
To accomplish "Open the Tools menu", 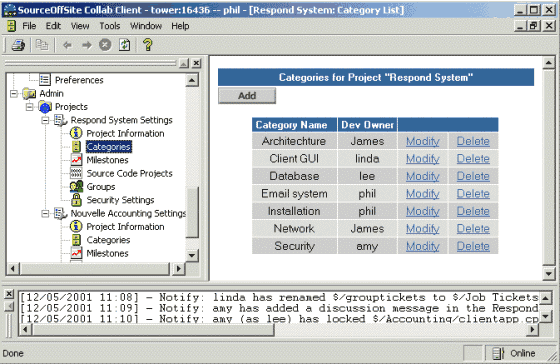I will click(110, 26).
